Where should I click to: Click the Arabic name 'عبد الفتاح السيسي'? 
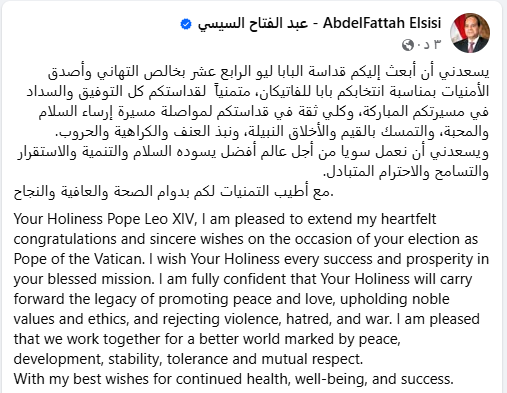[x=253, y=24]
